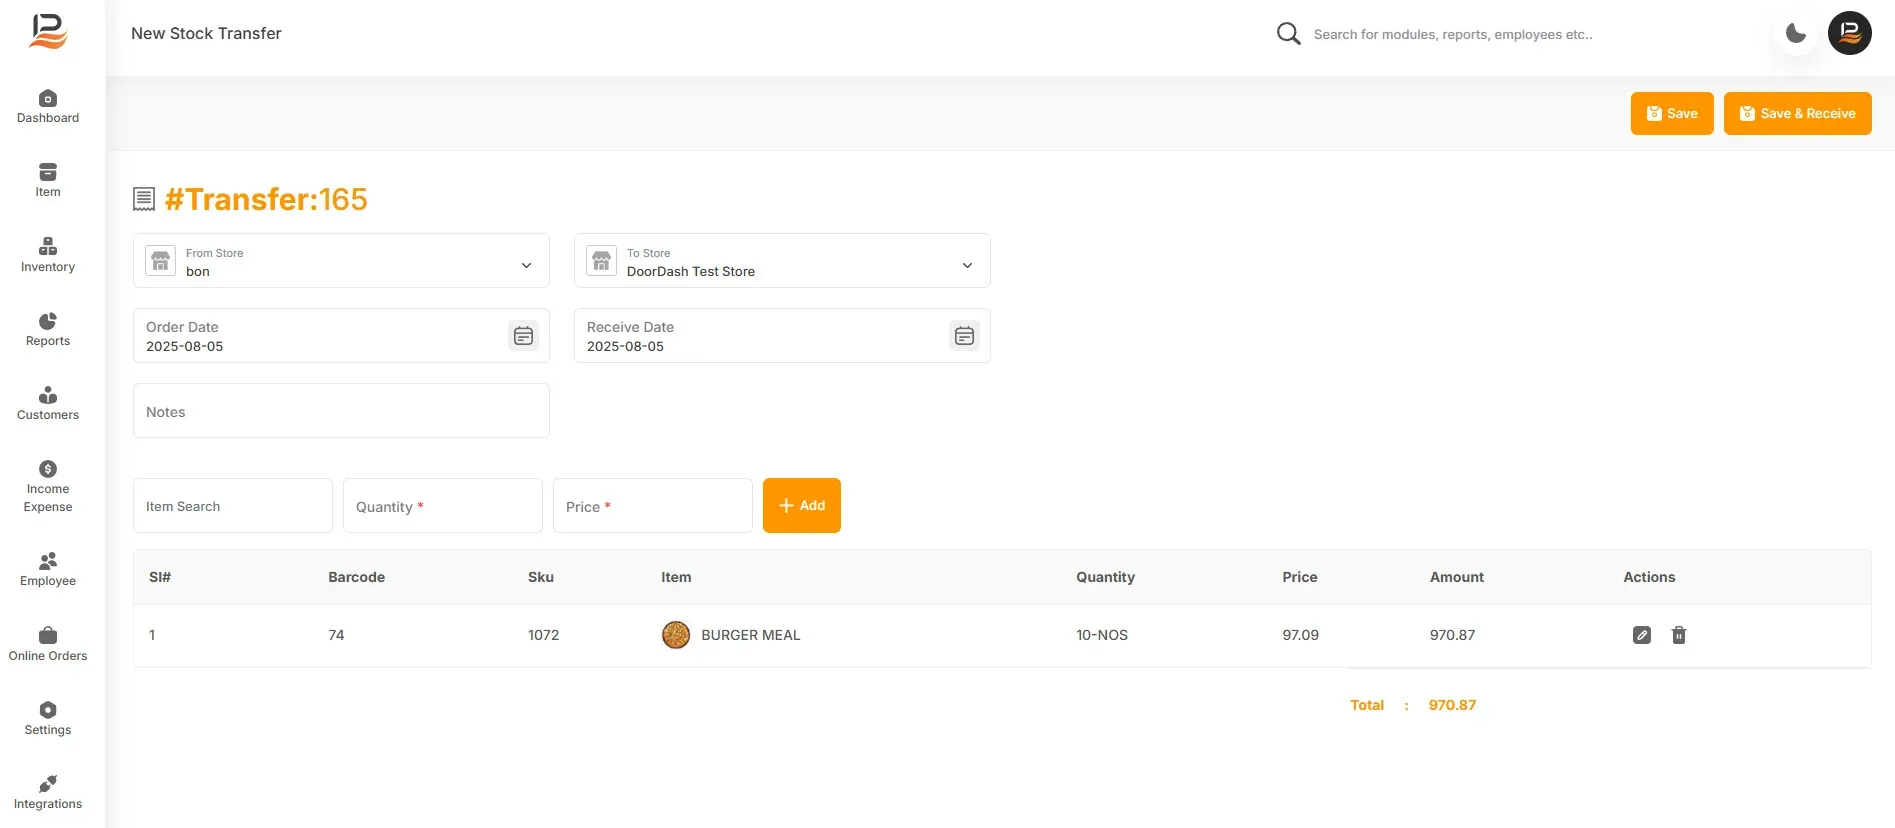Screen dimensions: 1895x828
Task: Open the Integrations plug icon
Action: pos(48,783)
